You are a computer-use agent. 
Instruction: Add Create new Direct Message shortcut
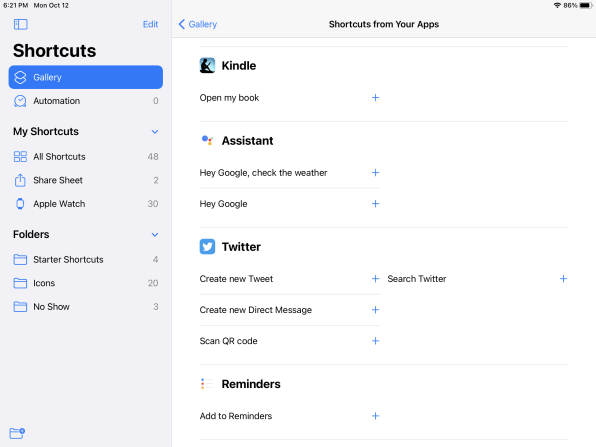(375, 310)
